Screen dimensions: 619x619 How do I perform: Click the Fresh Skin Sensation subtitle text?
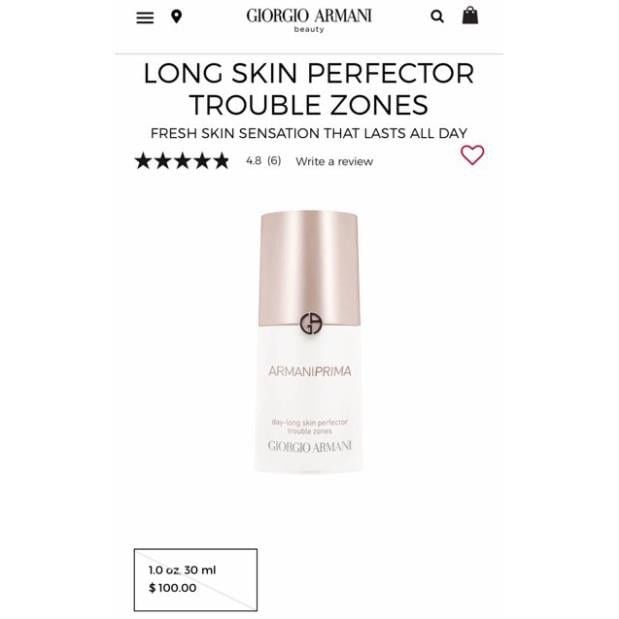coord(309,133)
